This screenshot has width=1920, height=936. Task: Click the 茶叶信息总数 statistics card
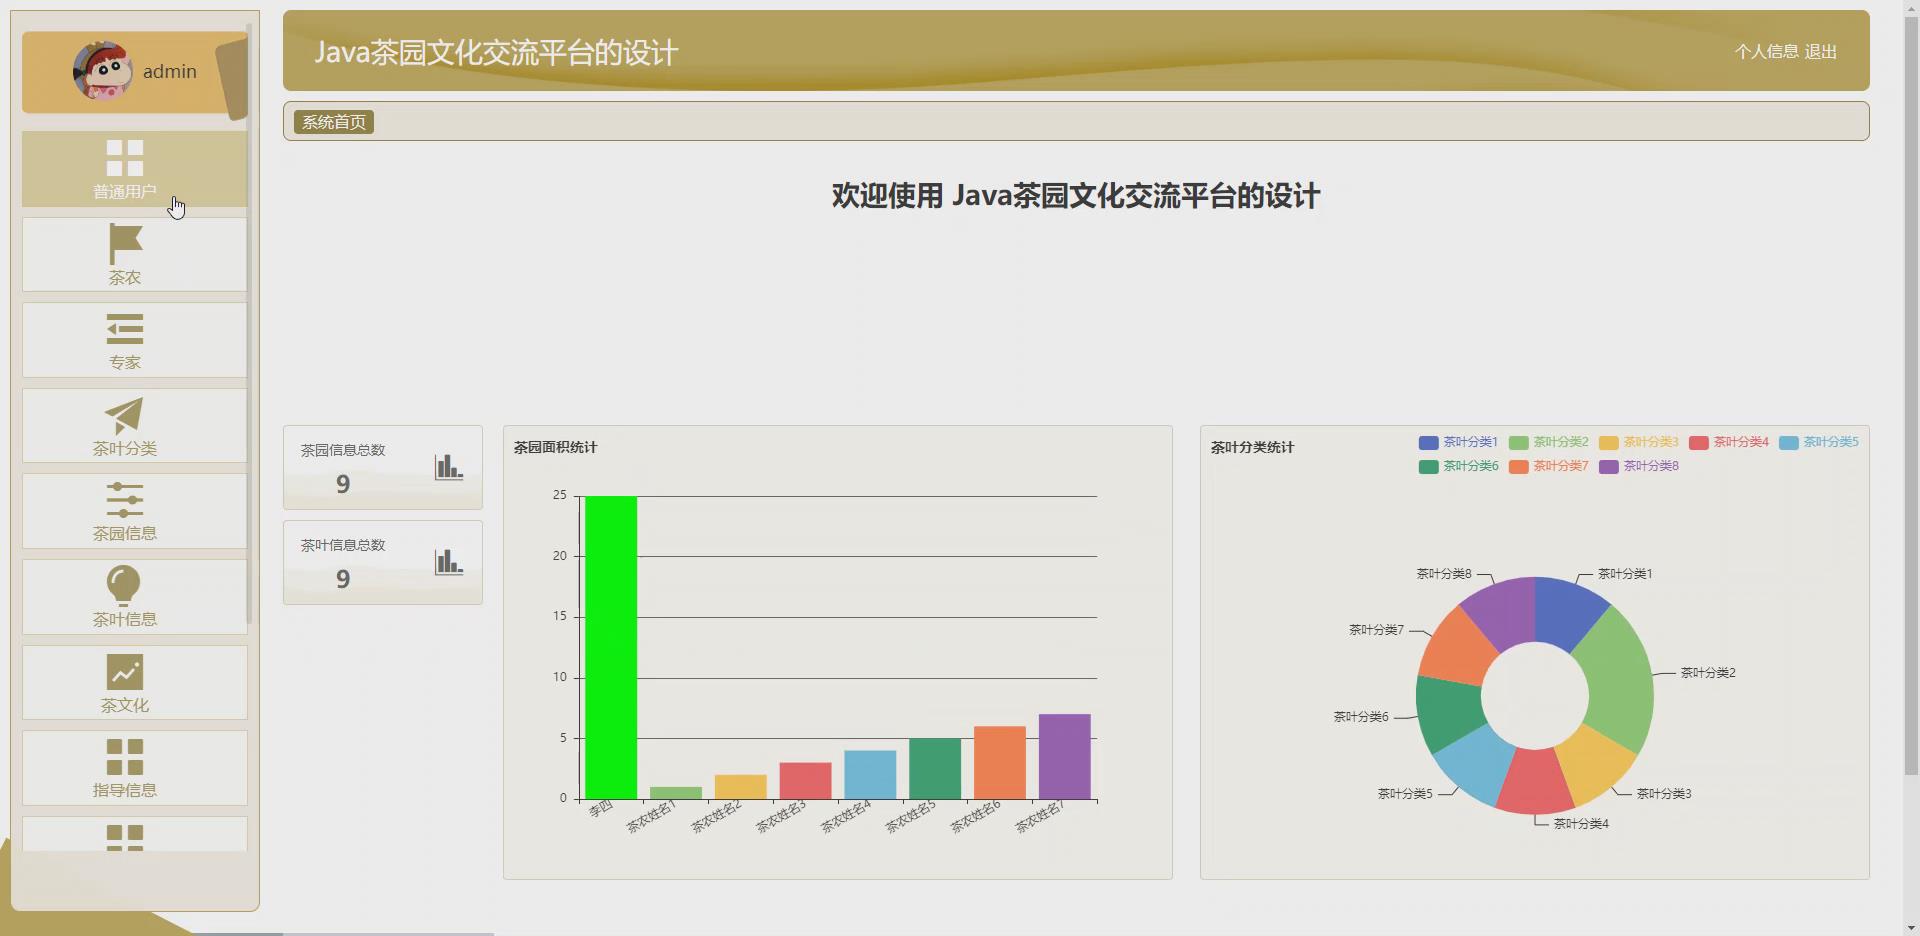point(382,562)
